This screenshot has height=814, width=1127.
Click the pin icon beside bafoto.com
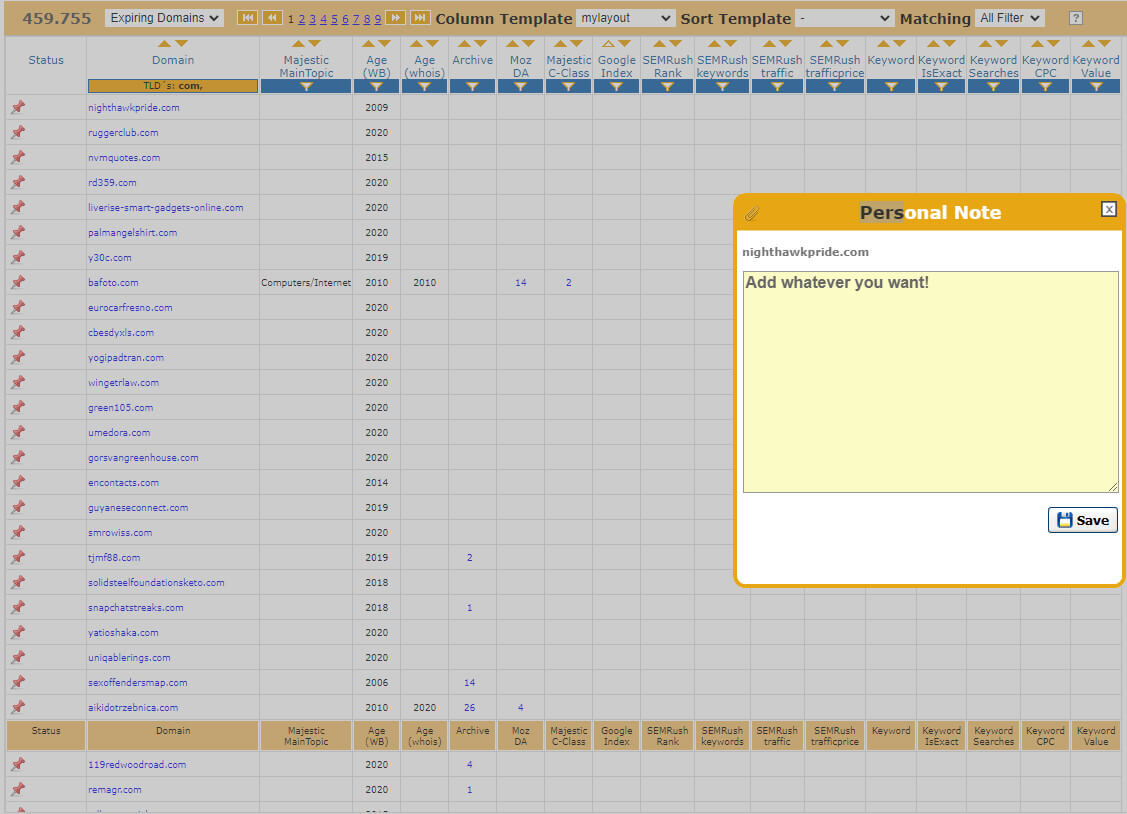coord(18,282)
